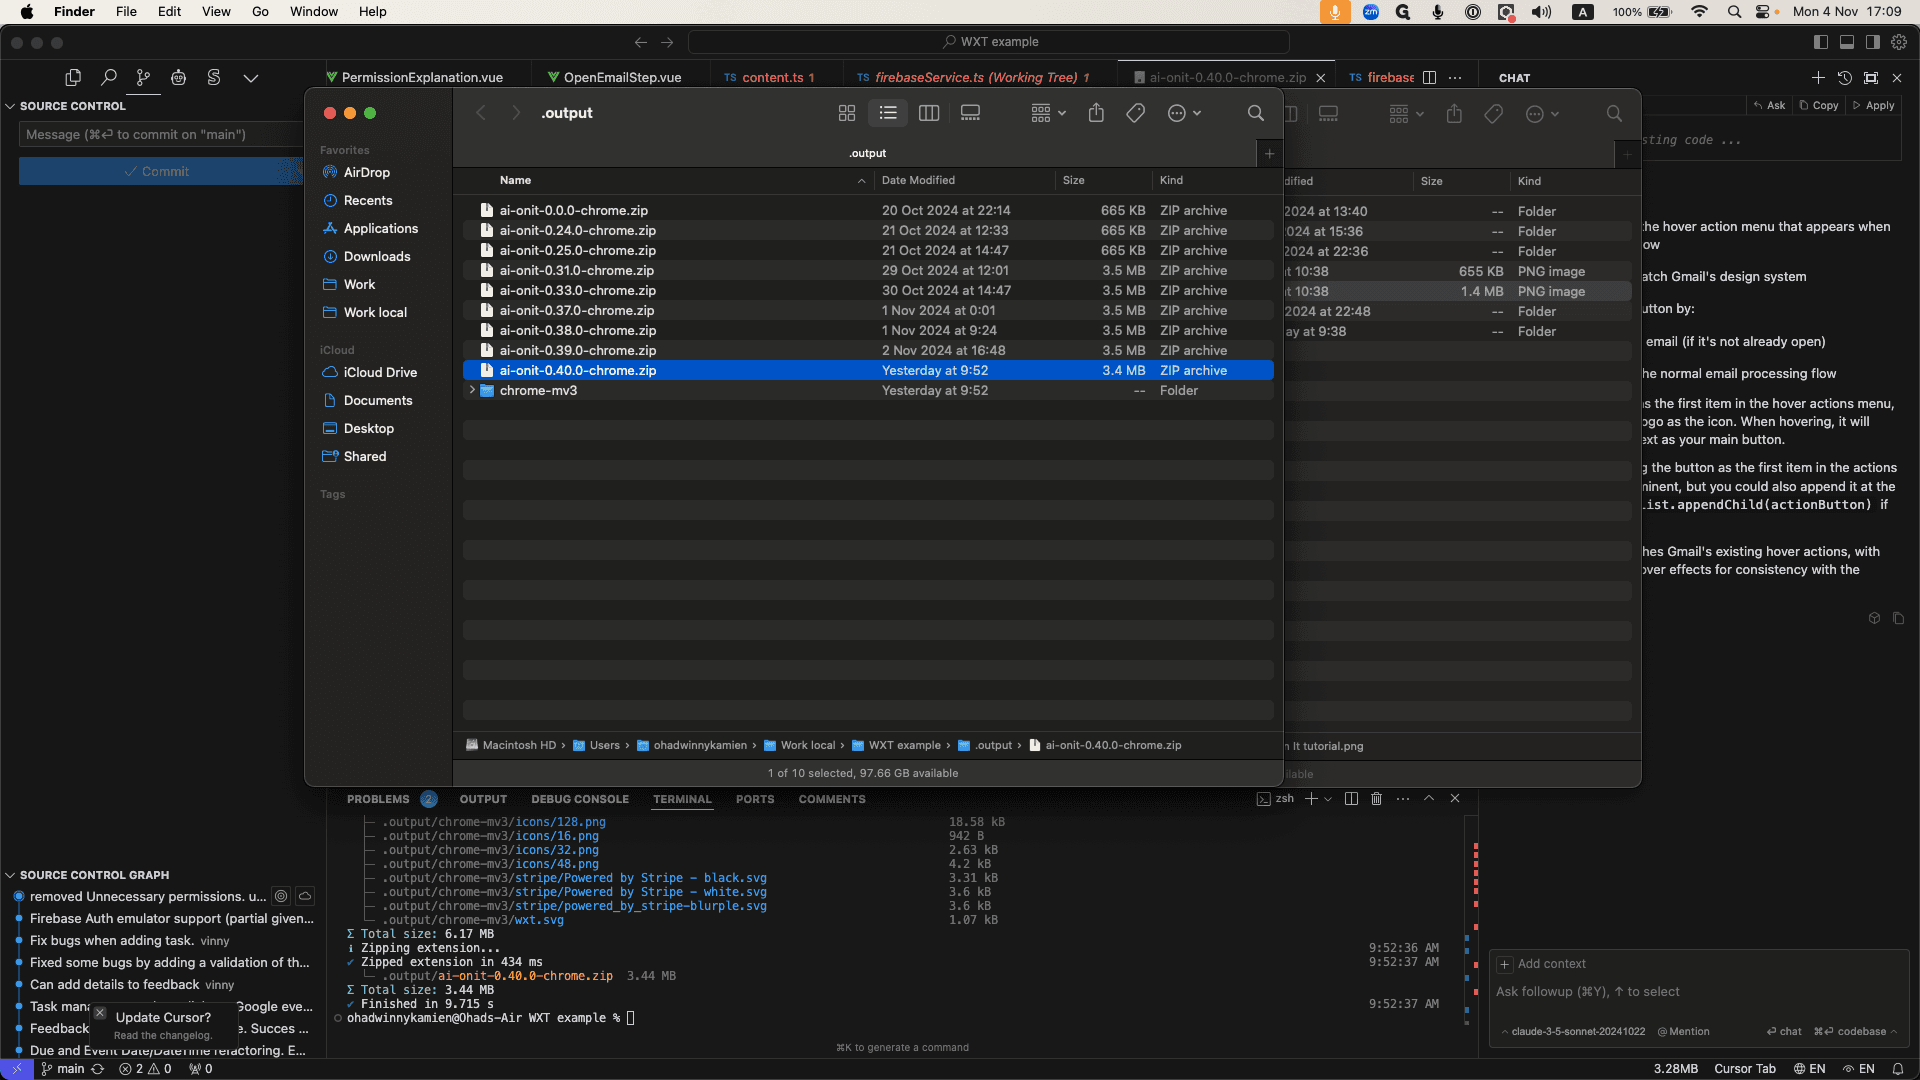Click the Commit button
This screenshot has height=1080, width=1920.
(160, 172)
